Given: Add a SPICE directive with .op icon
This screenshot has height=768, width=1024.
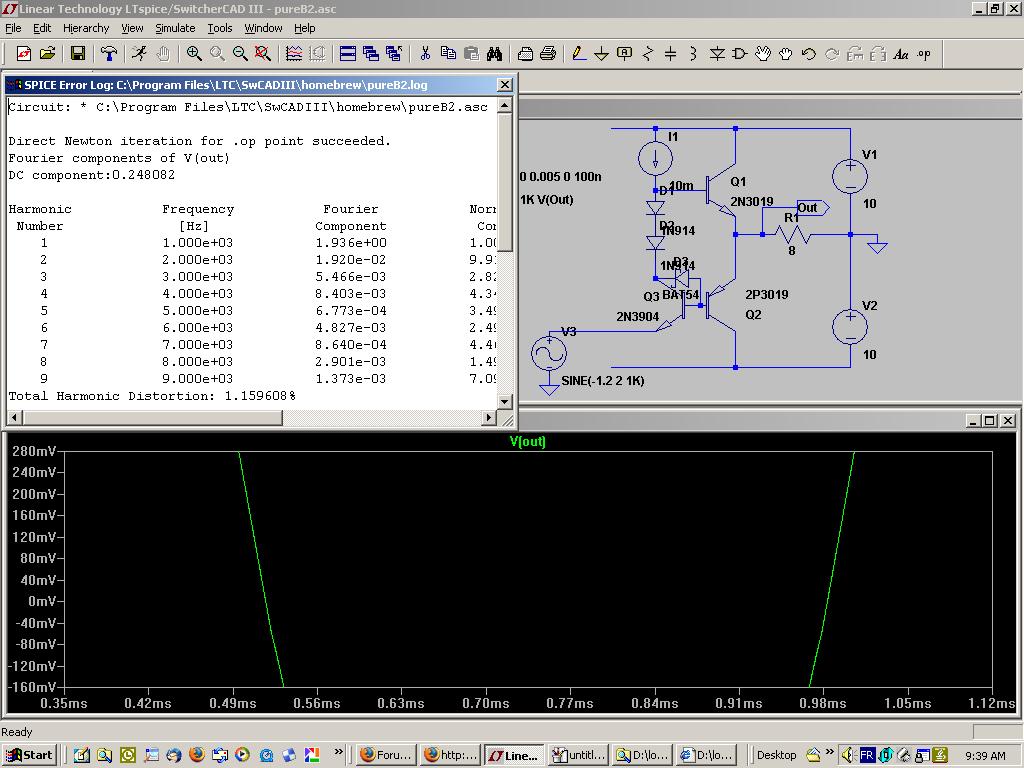Looking at the screenshot, I should tap(924, 54).
